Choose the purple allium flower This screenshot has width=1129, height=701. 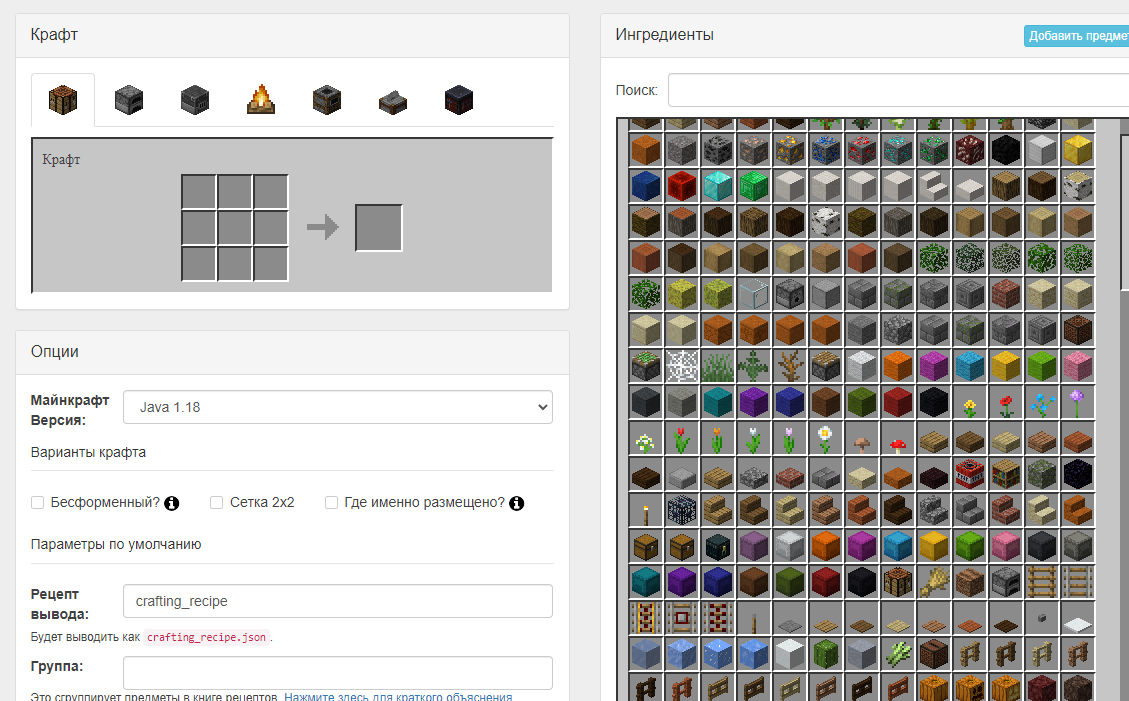pos(1077,402)
